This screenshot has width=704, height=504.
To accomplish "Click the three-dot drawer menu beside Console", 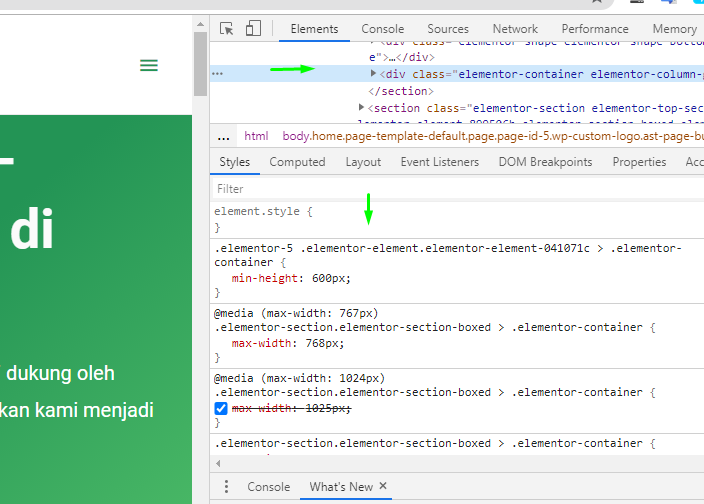I will click(x=226, y=487).
